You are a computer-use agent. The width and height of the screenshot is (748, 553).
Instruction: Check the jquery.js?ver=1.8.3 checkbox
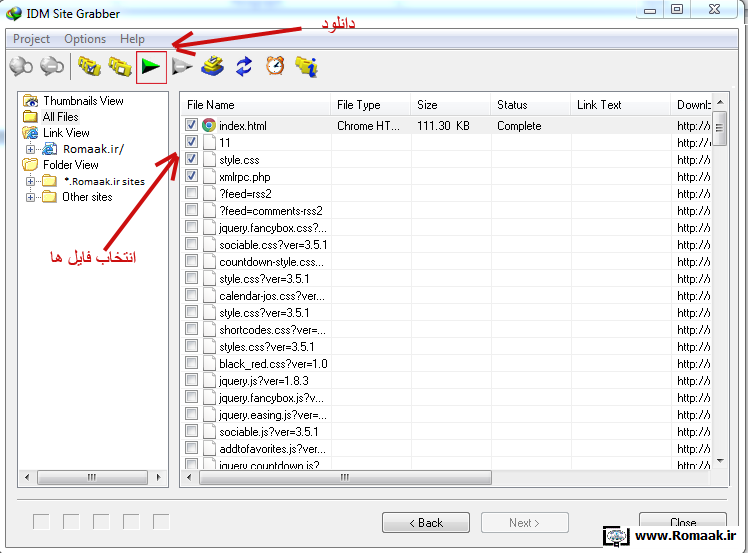pyautogui.click(x=191, y=380)
